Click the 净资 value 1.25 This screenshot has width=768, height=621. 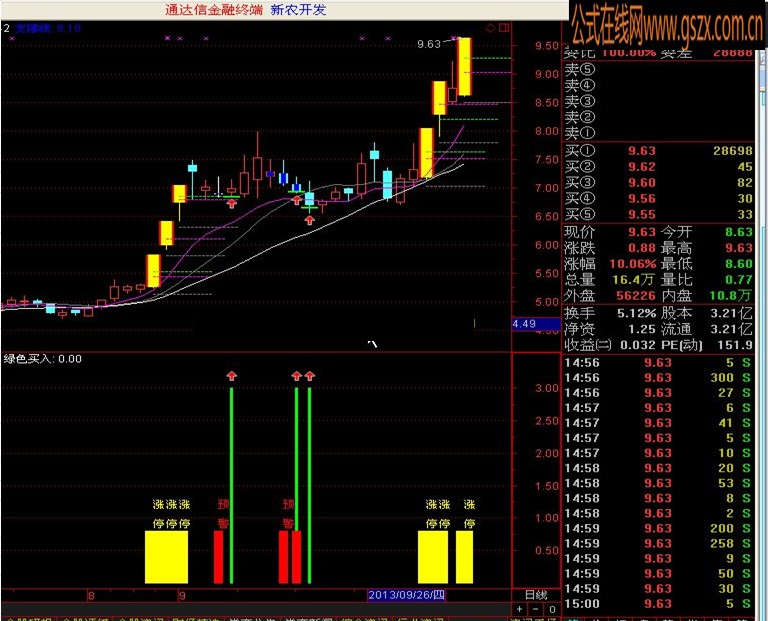(642, 329)
